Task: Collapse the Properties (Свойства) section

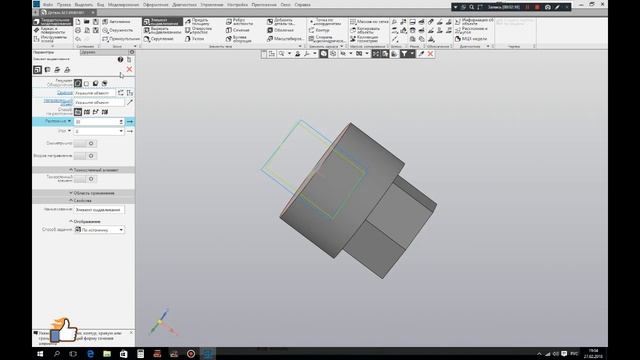Action: pyautogui.click(x=83, y=201)
